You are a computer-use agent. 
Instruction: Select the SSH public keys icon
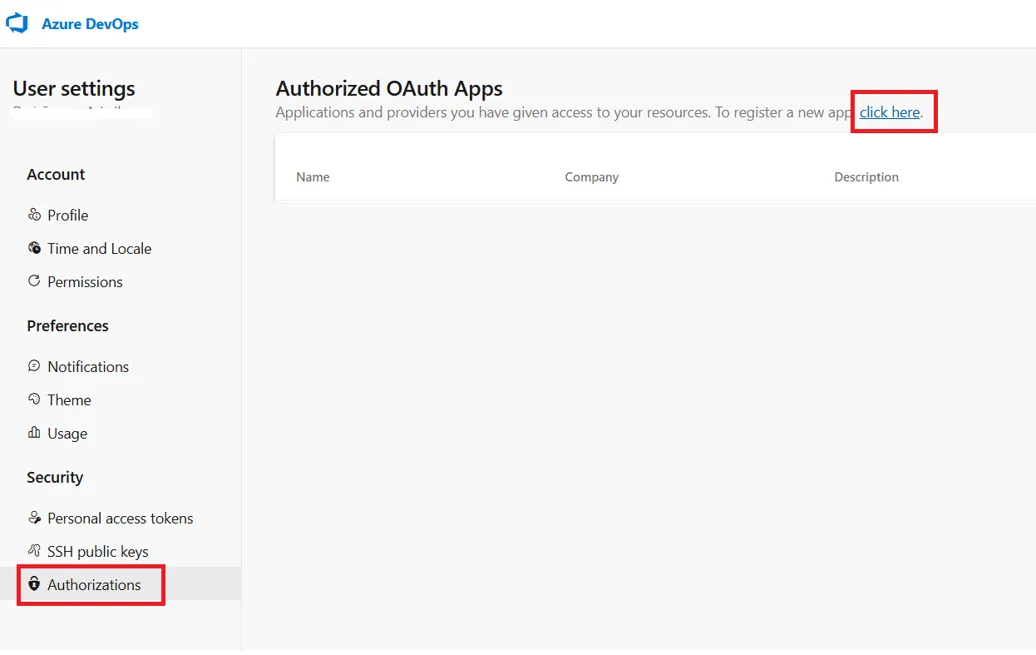click(x=33, y=551)
